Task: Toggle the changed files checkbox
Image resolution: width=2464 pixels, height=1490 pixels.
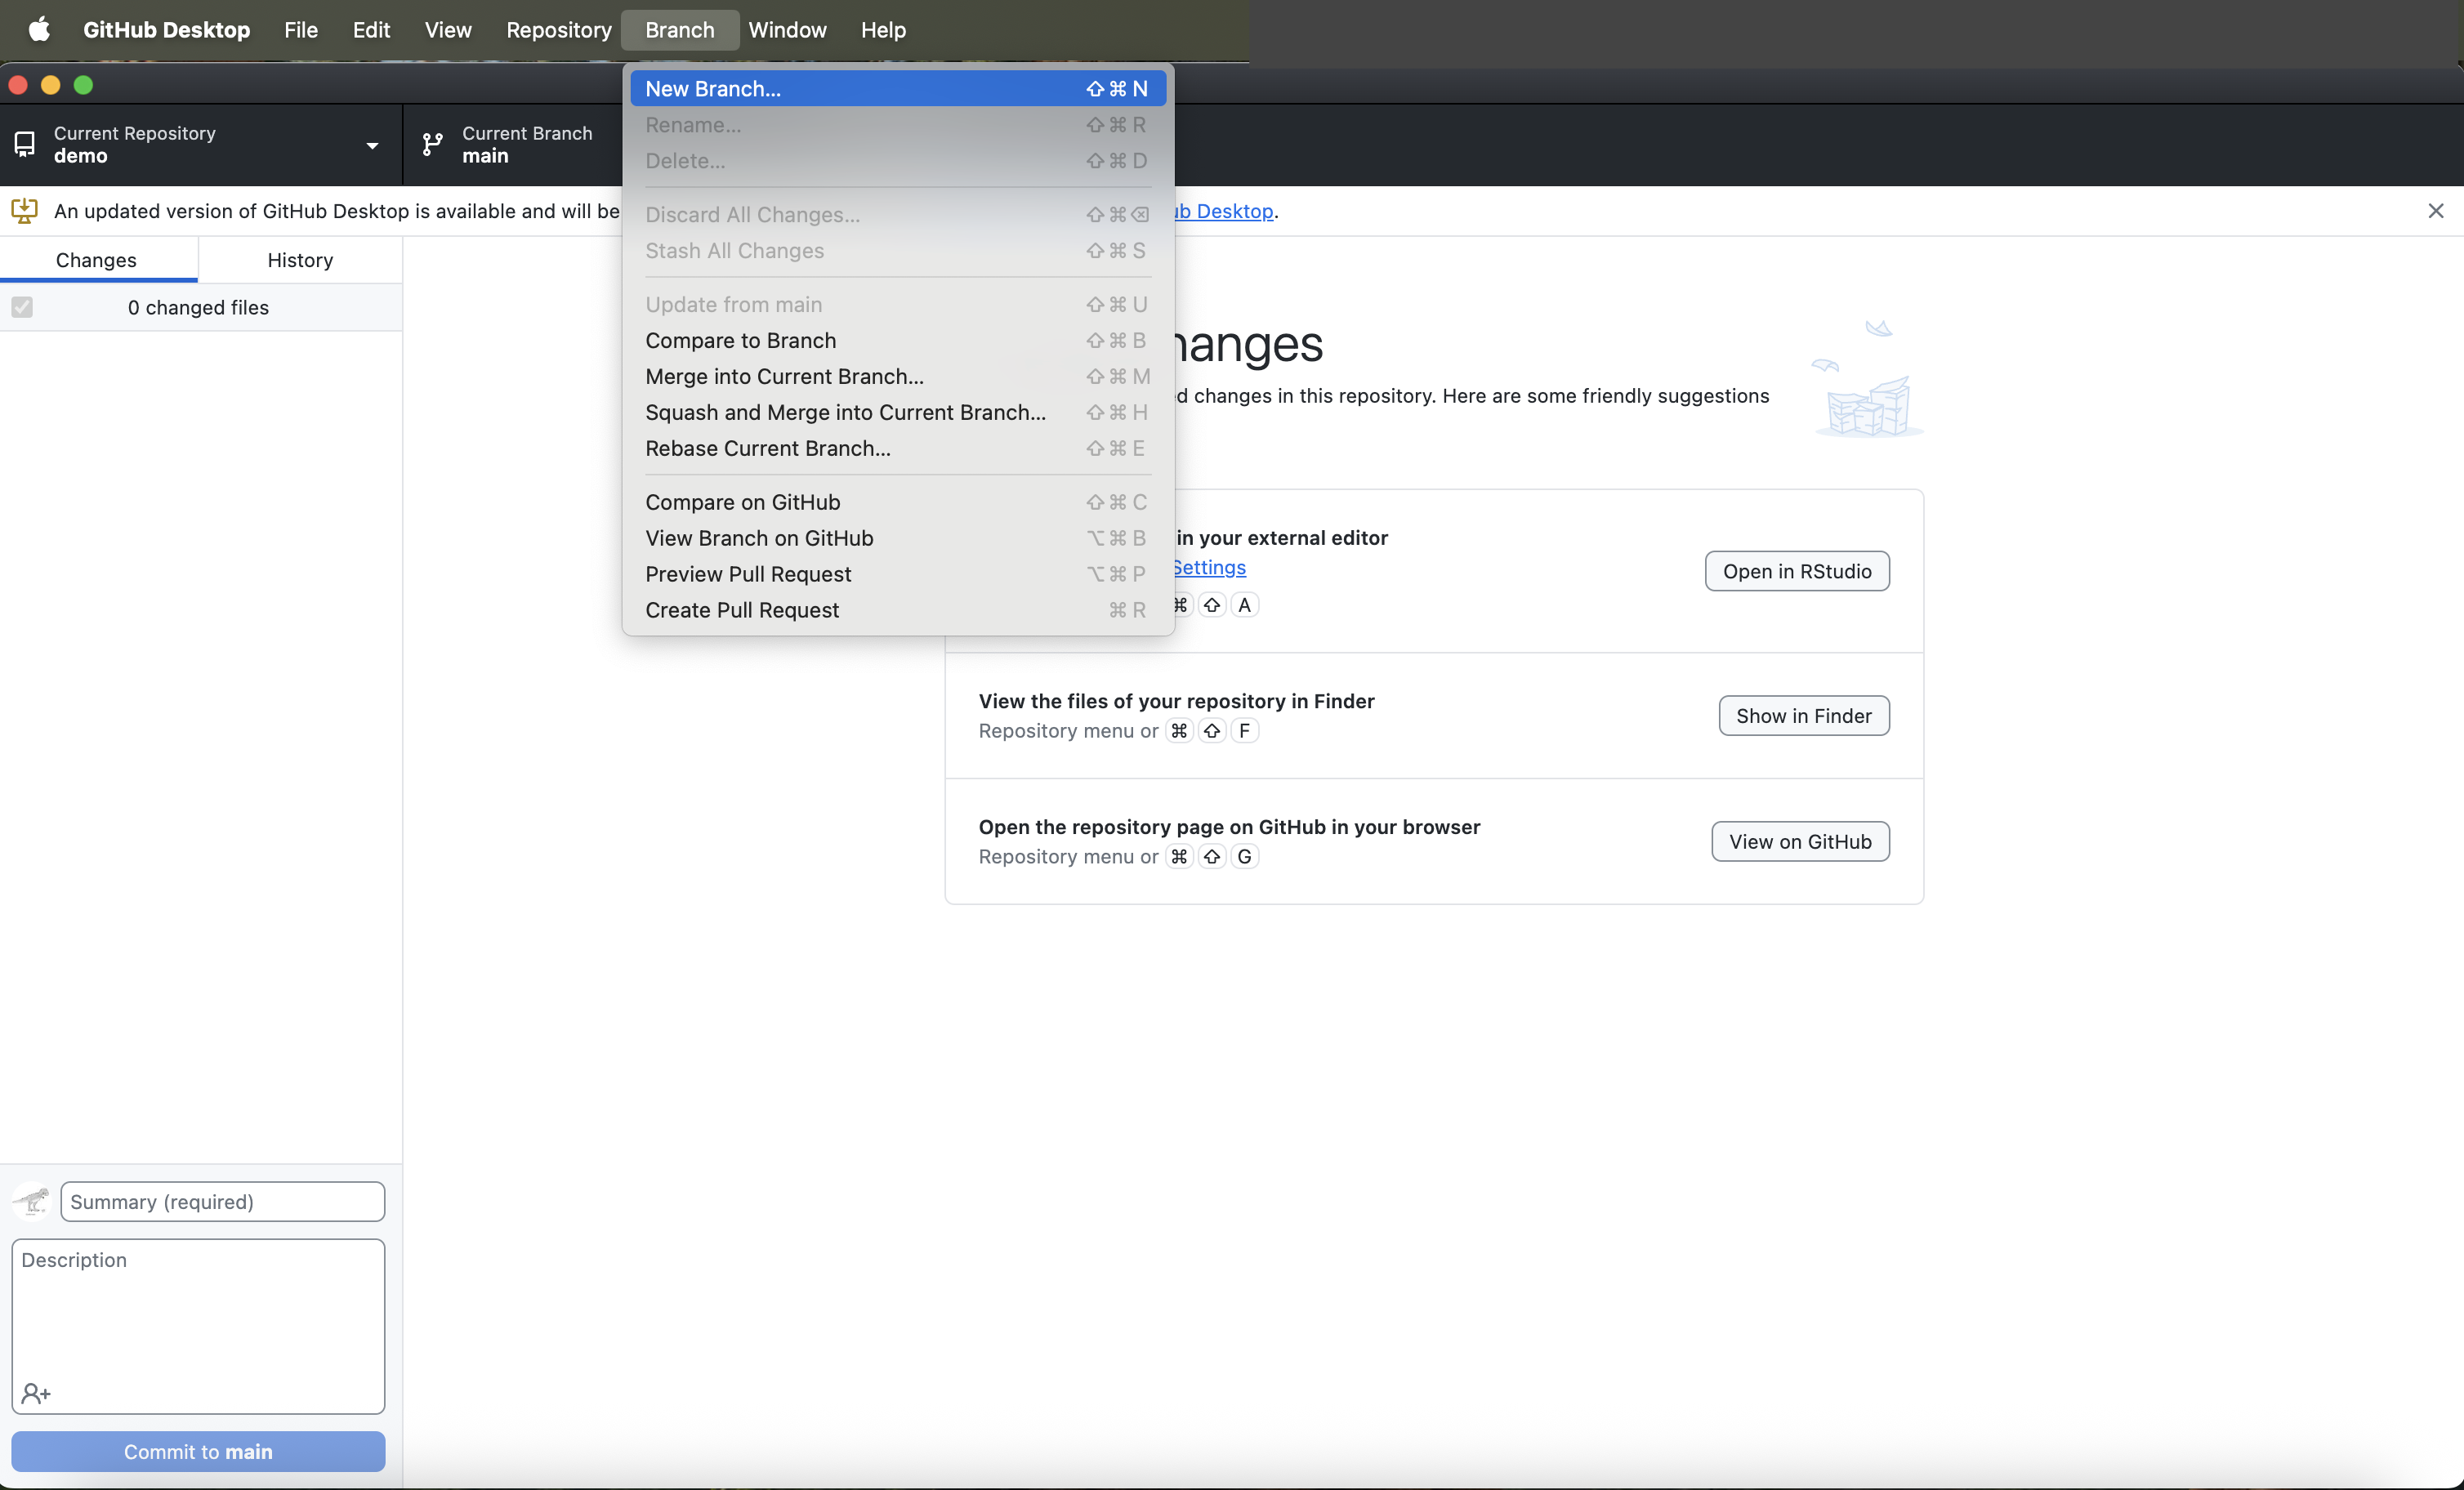Action: pos(22,307)
